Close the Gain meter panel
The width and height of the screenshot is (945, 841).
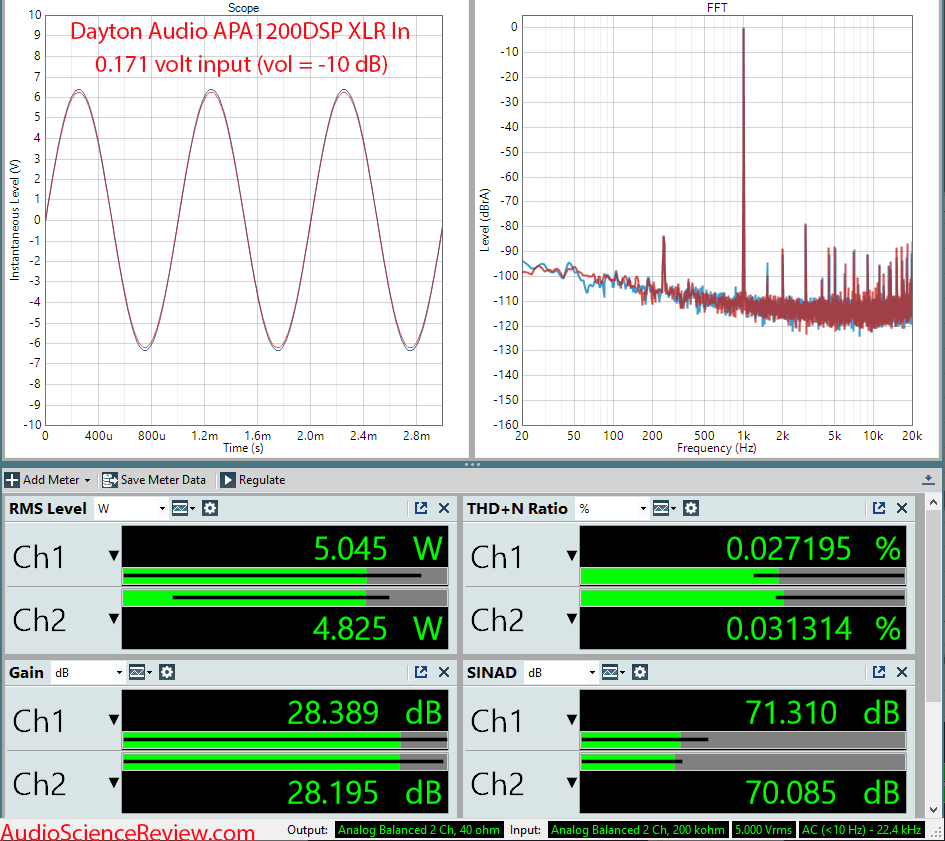tap(444, 672)
